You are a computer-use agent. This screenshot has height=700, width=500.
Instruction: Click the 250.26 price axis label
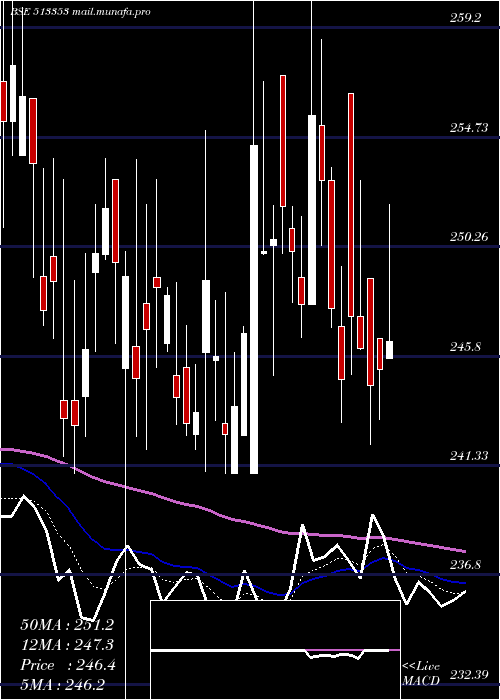[469, 237]
